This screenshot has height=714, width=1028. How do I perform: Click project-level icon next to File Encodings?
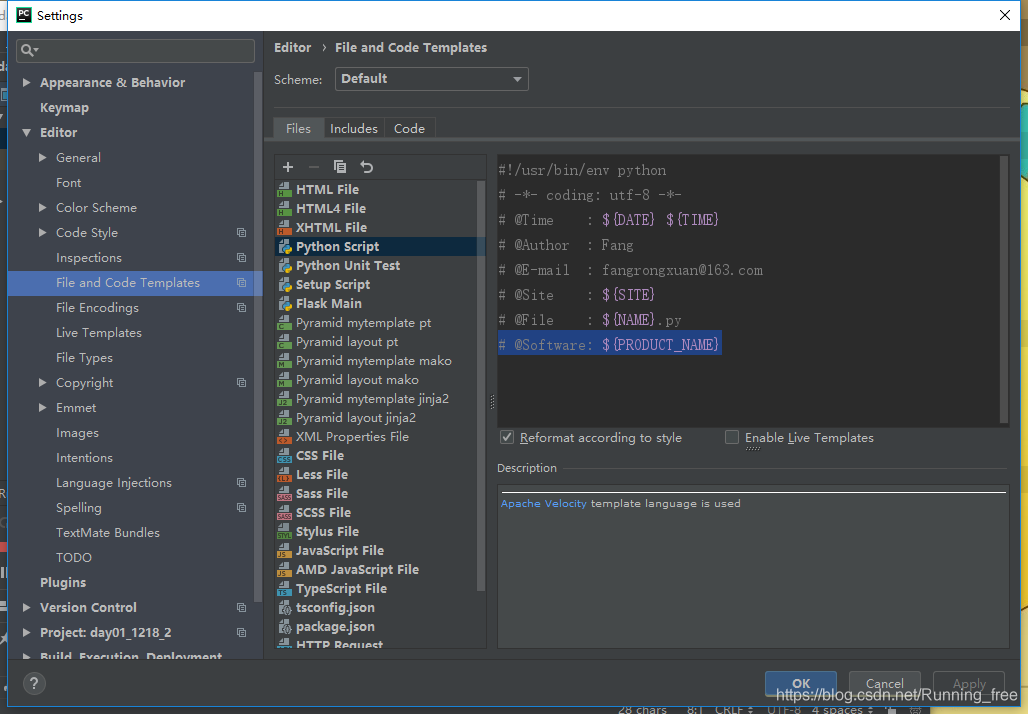pos(241,307)
